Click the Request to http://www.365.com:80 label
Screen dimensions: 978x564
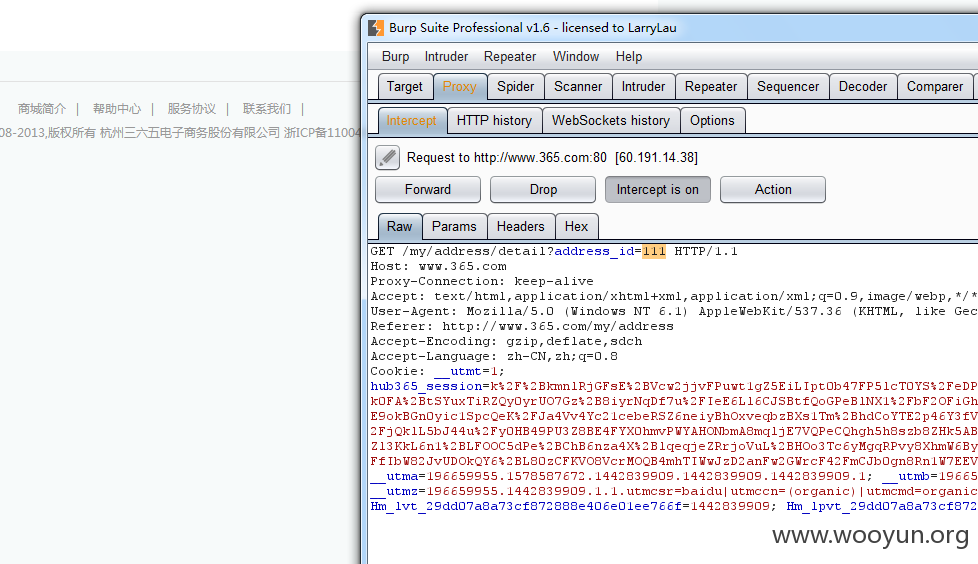[x=552, y=158]
